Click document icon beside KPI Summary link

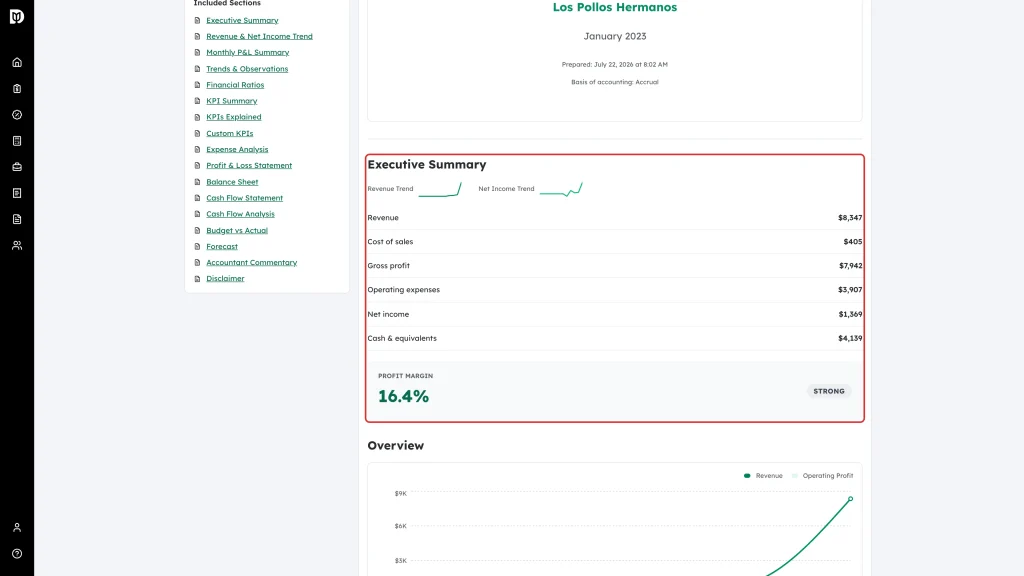coord(197,101)
